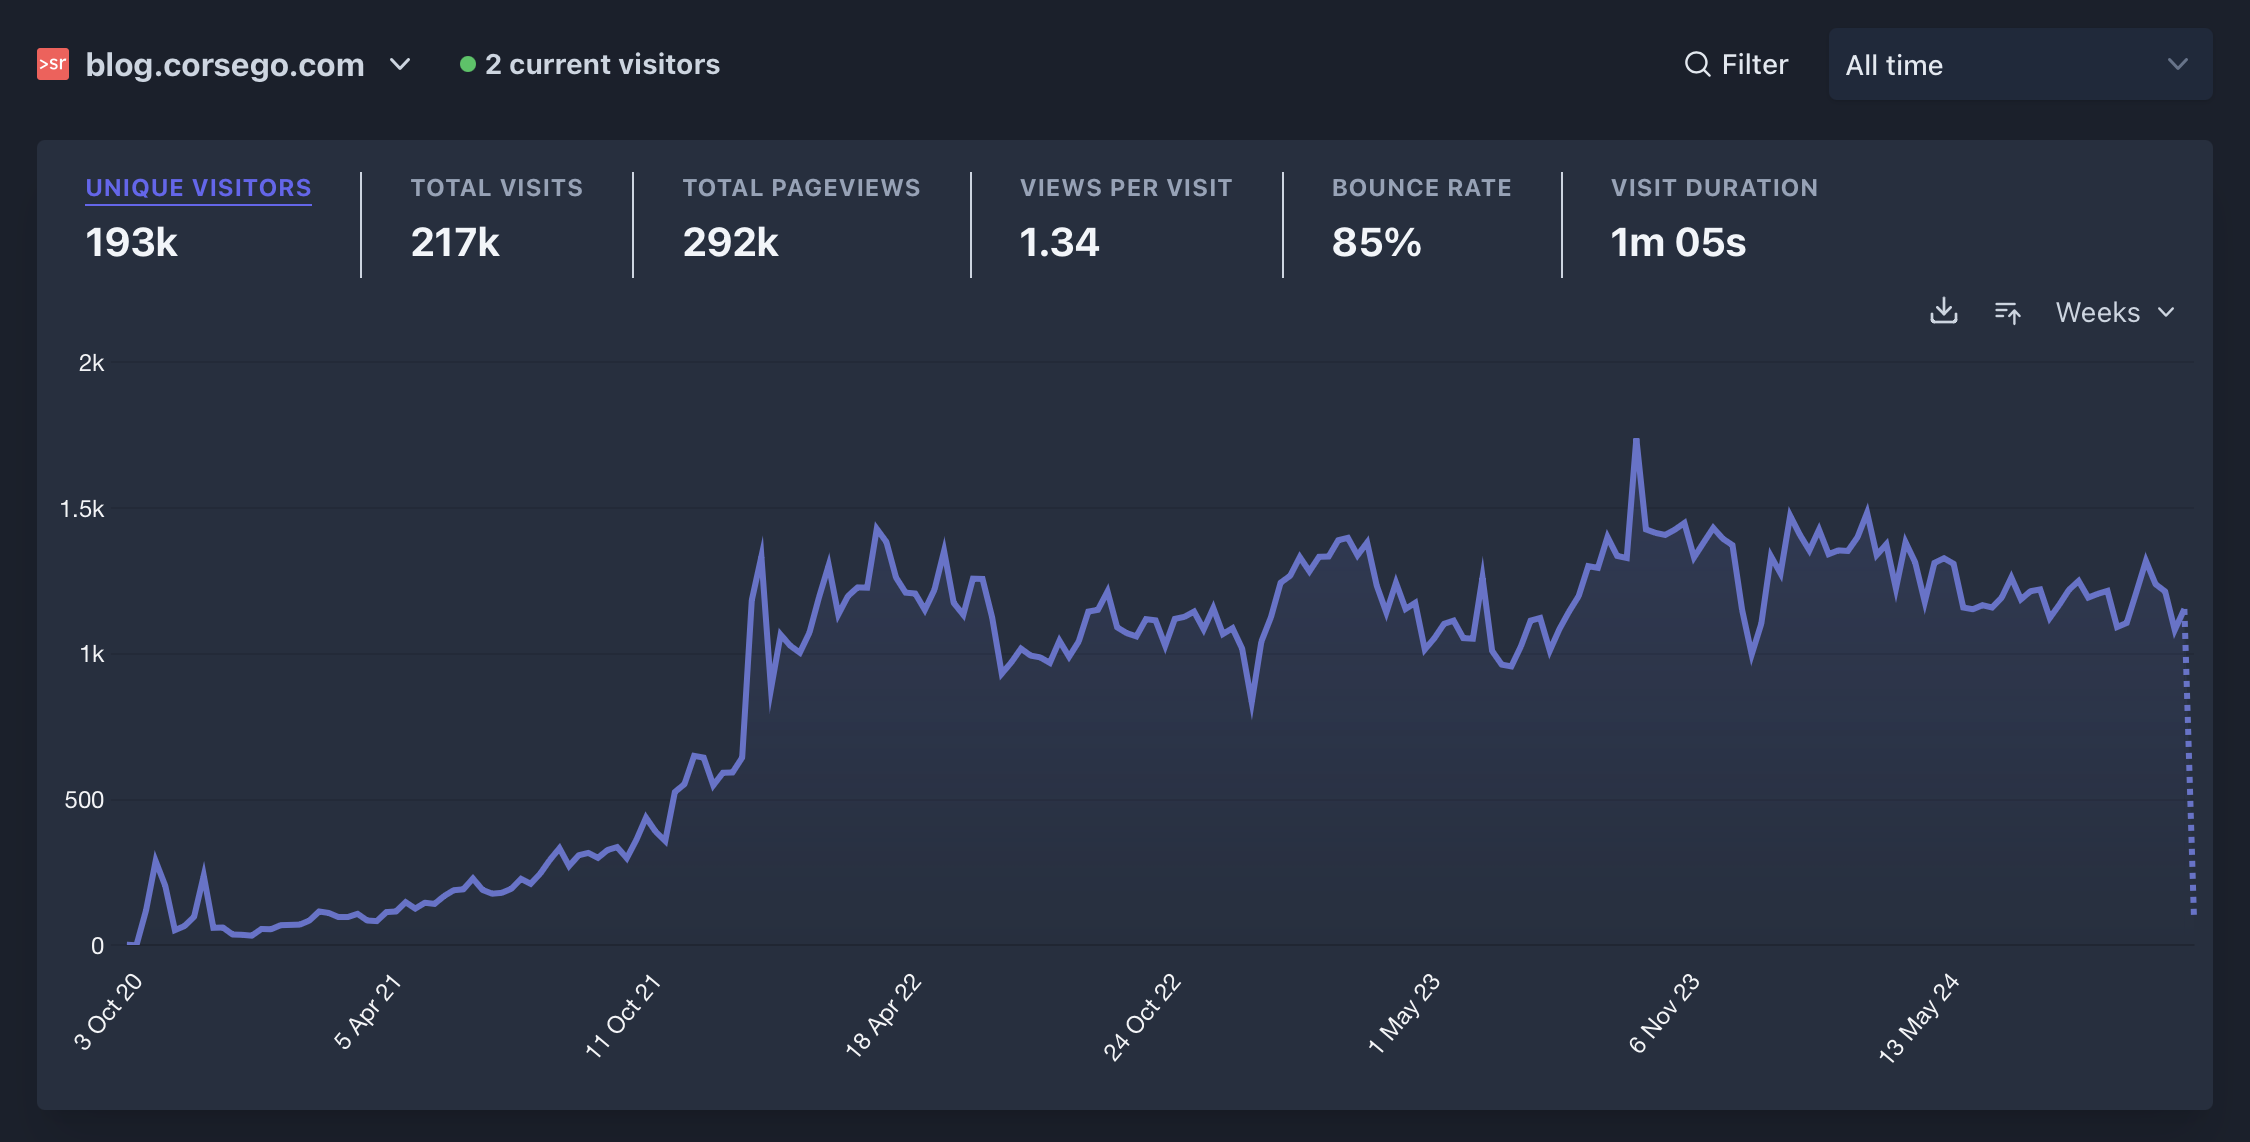2250x1142 pixels.
Task: Select the Total Visits metric
Action: [x=496, y=188]
